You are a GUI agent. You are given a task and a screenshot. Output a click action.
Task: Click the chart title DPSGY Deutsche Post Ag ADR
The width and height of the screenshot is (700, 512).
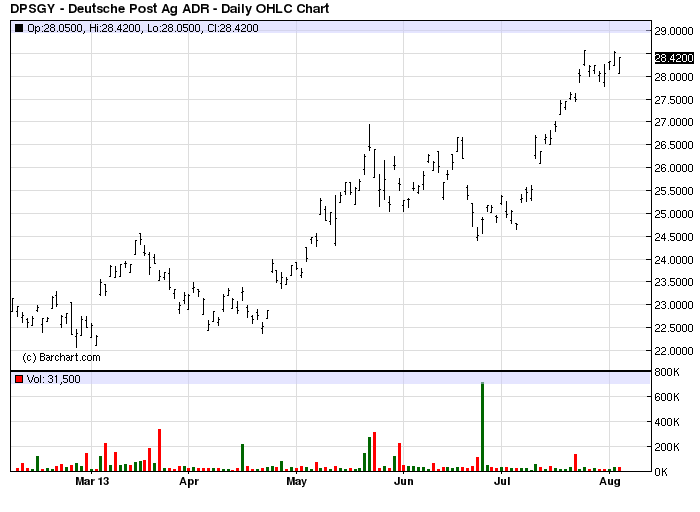pyautogui.click(x=170, y=8)
